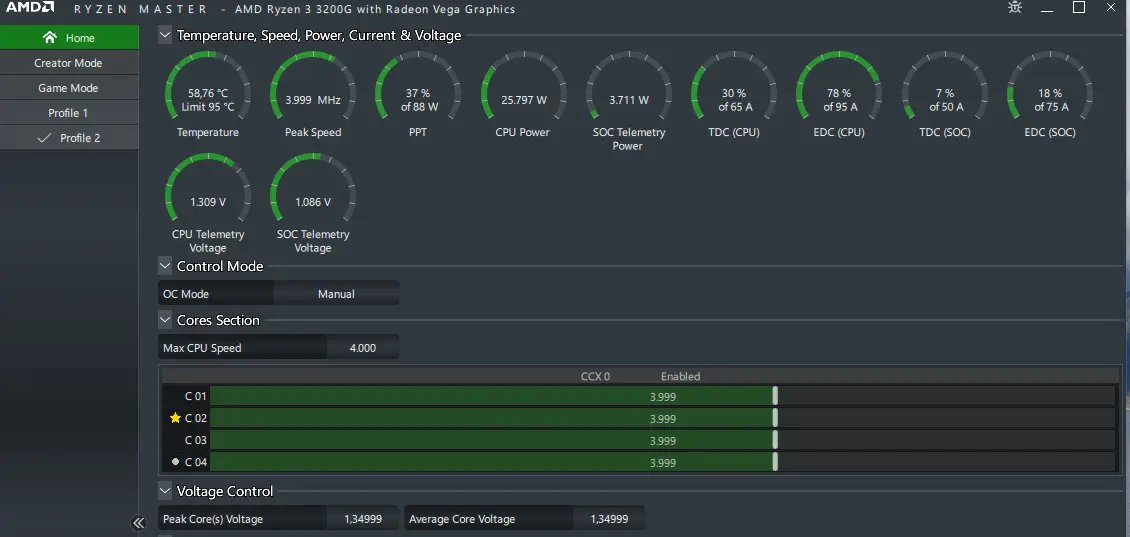This screenshot has width=1130, height=537.
Task: Select Profile 2
Action: click(x=69, y=138)
